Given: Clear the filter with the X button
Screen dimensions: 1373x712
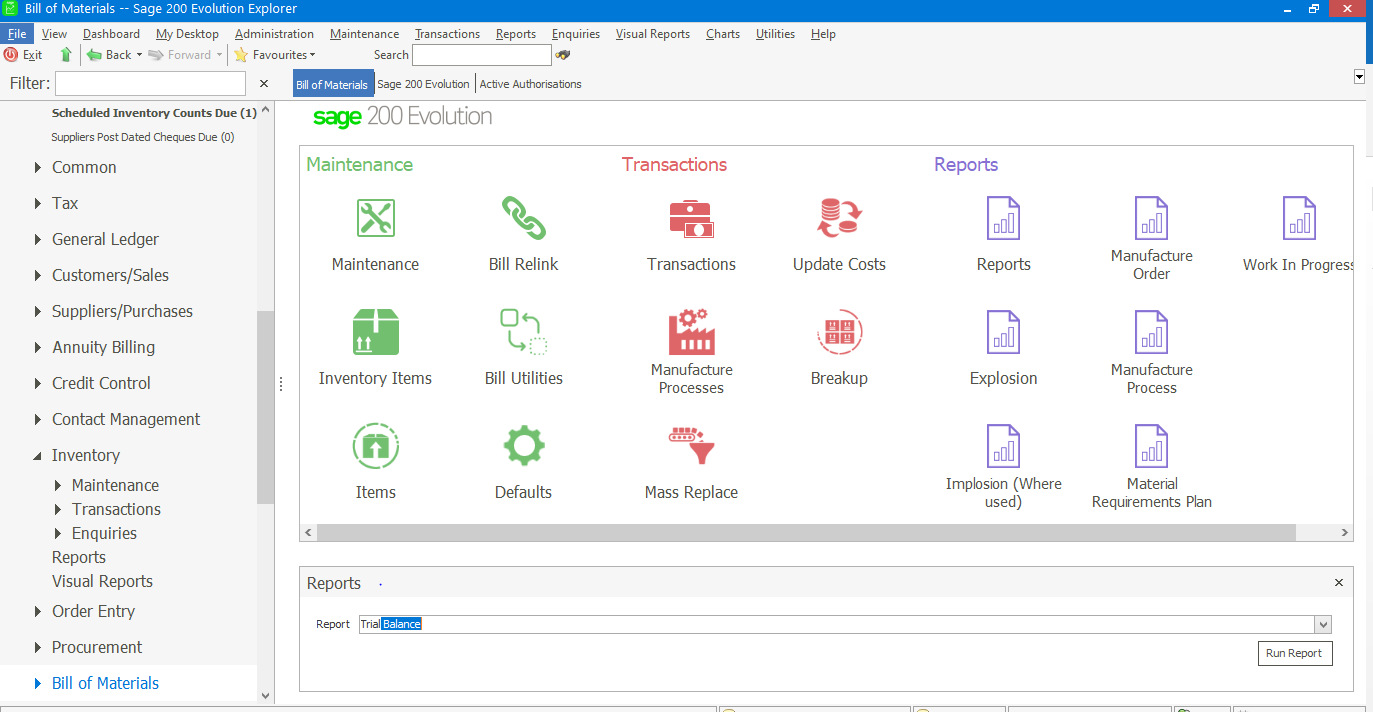Looking at the screenshot, I should coord(264,84).
